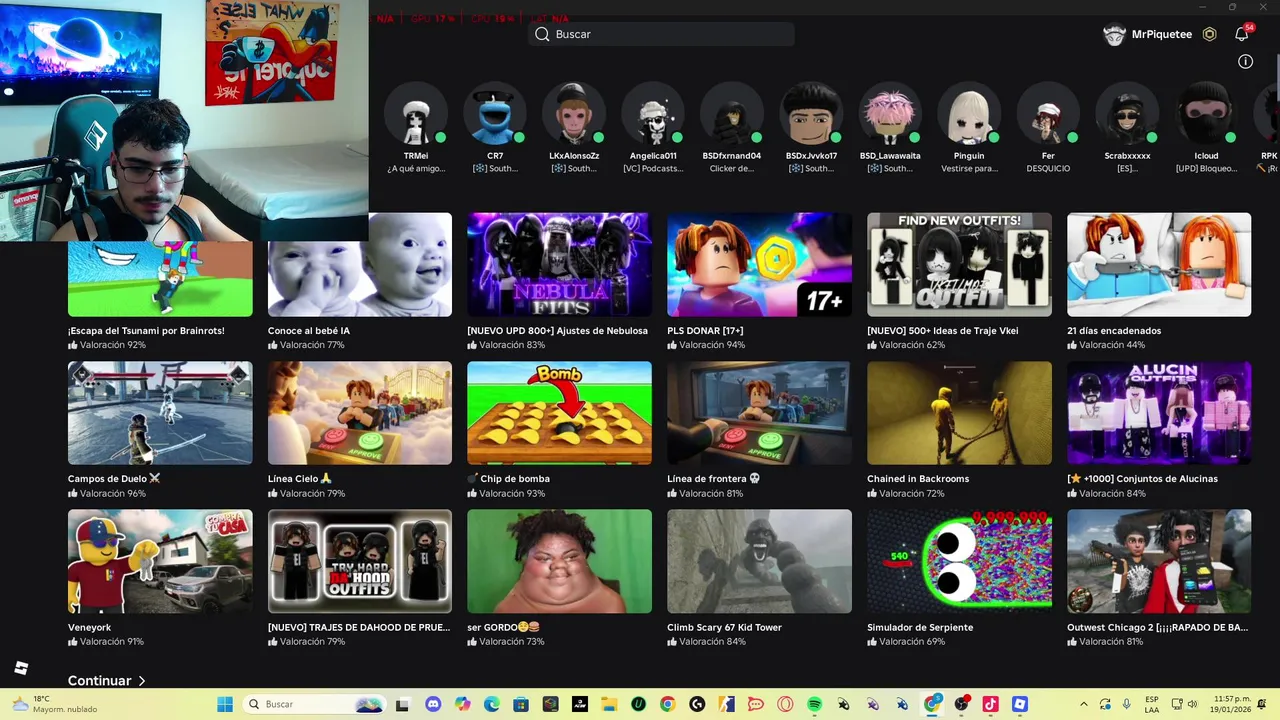
Task: Open Opera browser from the taskbar
Action: (785, 704)
